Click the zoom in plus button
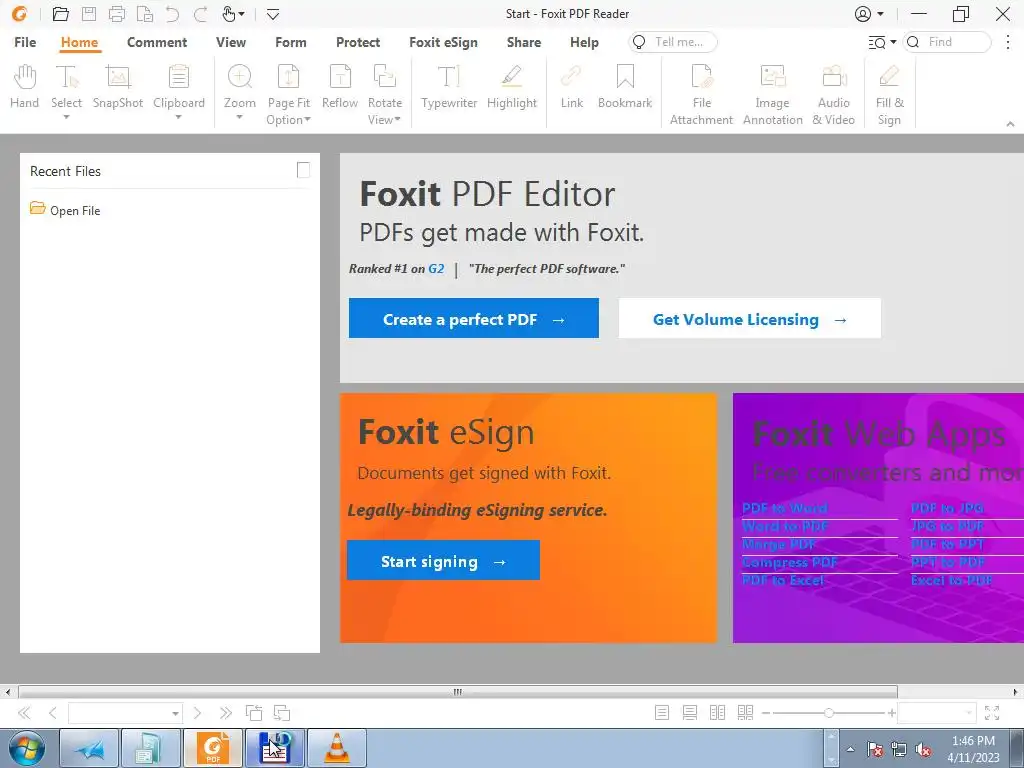Image resolution: width=1024 pixels, height=768 pixels. point(891,713)
